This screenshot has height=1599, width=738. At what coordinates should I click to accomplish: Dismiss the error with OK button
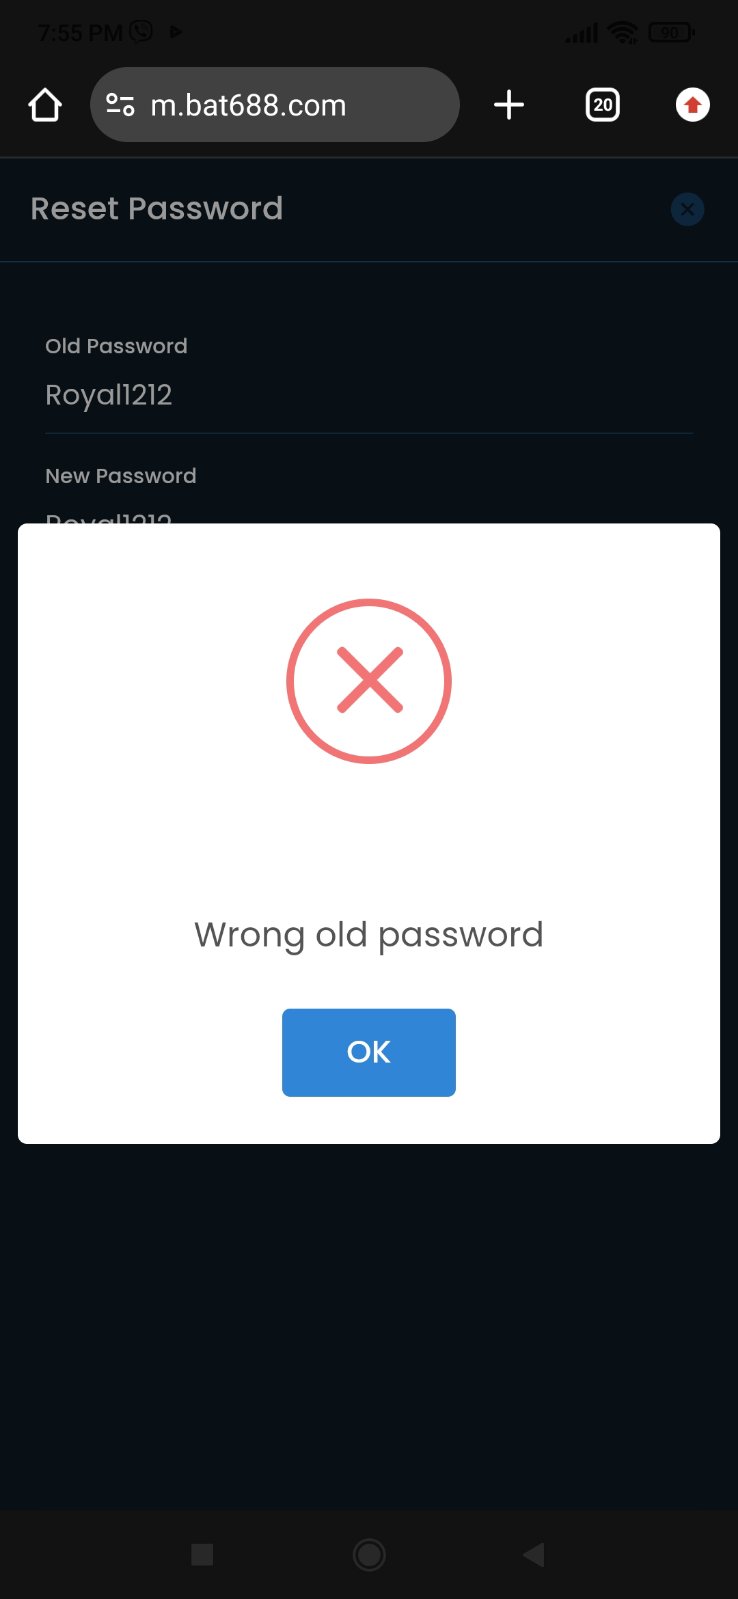point(369,1052)
